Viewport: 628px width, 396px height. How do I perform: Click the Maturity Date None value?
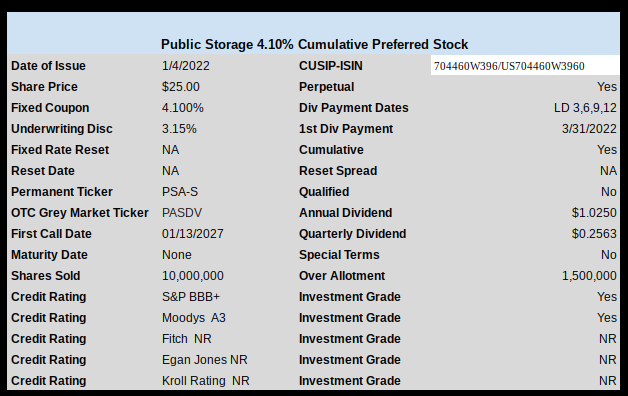point(177,255)
